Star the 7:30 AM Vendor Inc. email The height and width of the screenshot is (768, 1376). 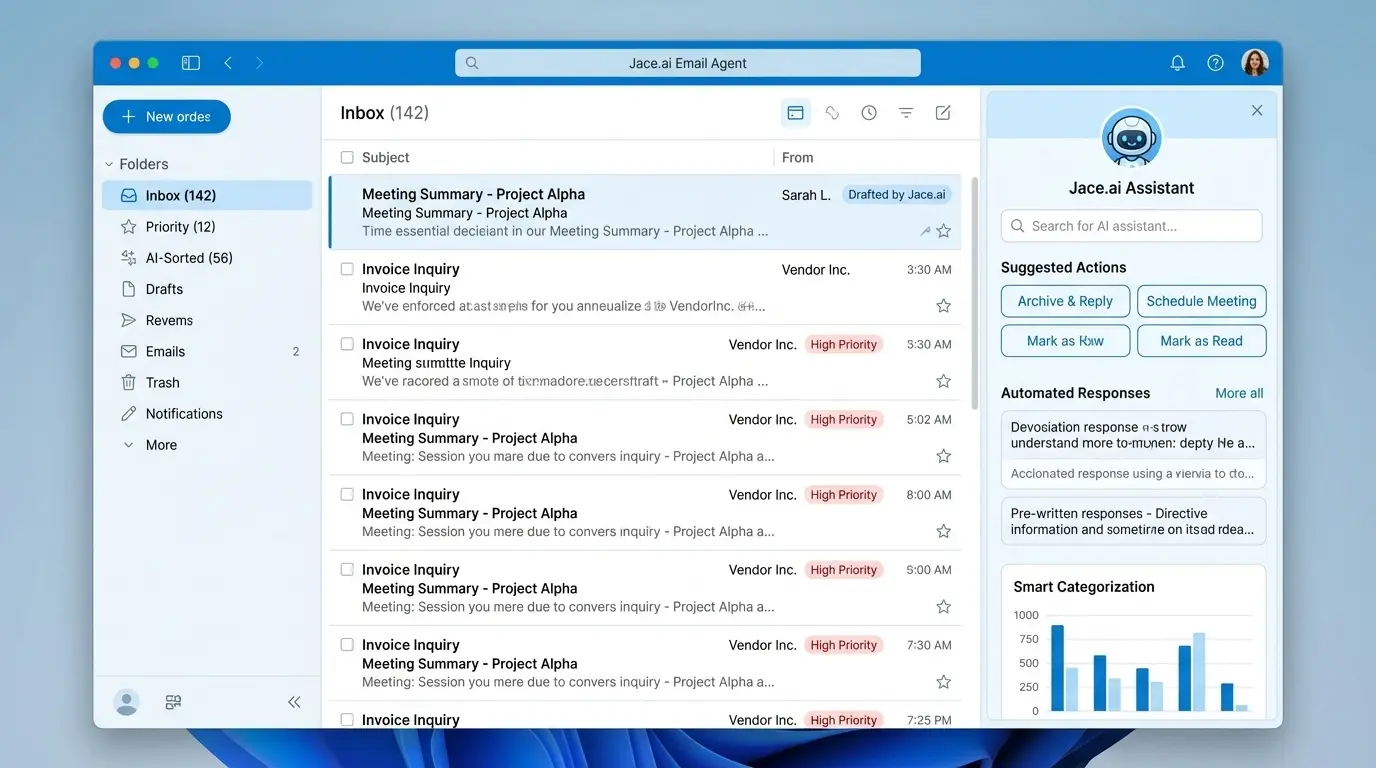[x=943, y=682]
